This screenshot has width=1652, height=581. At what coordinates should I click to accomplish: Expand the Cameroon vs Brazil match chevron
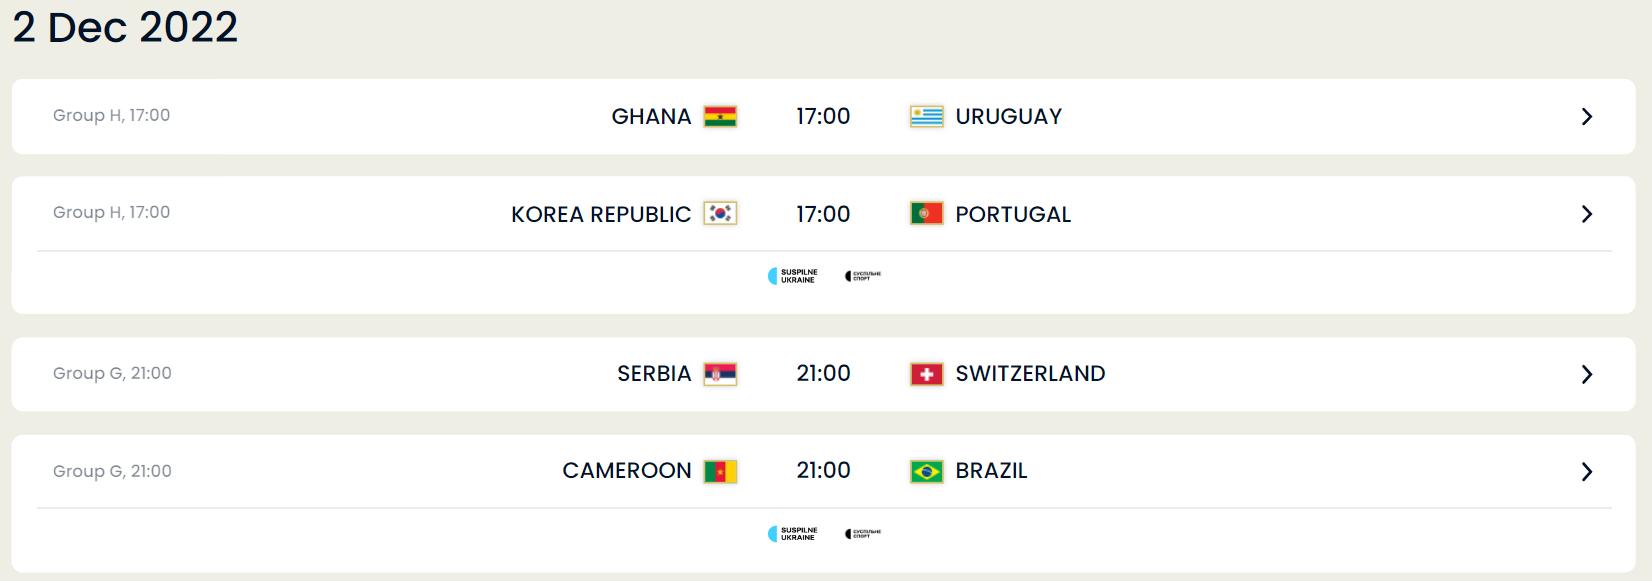(x=1587, y=471)
